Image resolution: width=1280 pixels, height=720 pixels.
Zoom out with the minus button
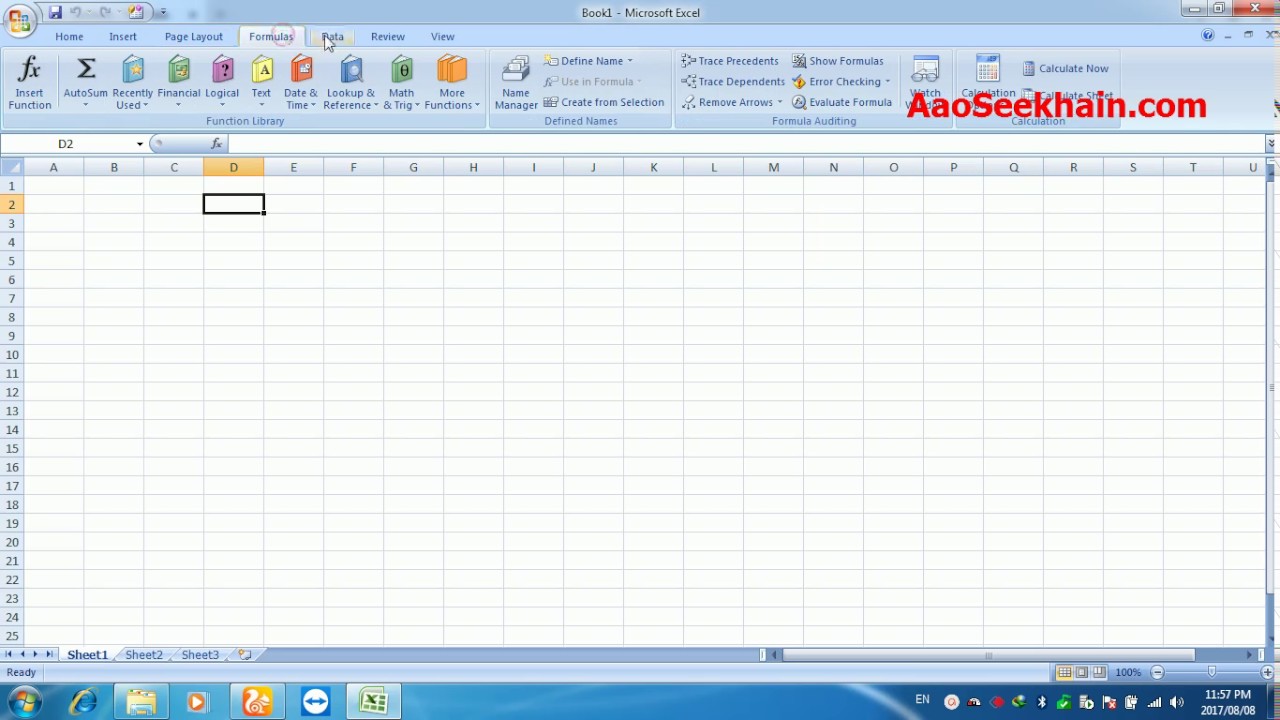1157,673
